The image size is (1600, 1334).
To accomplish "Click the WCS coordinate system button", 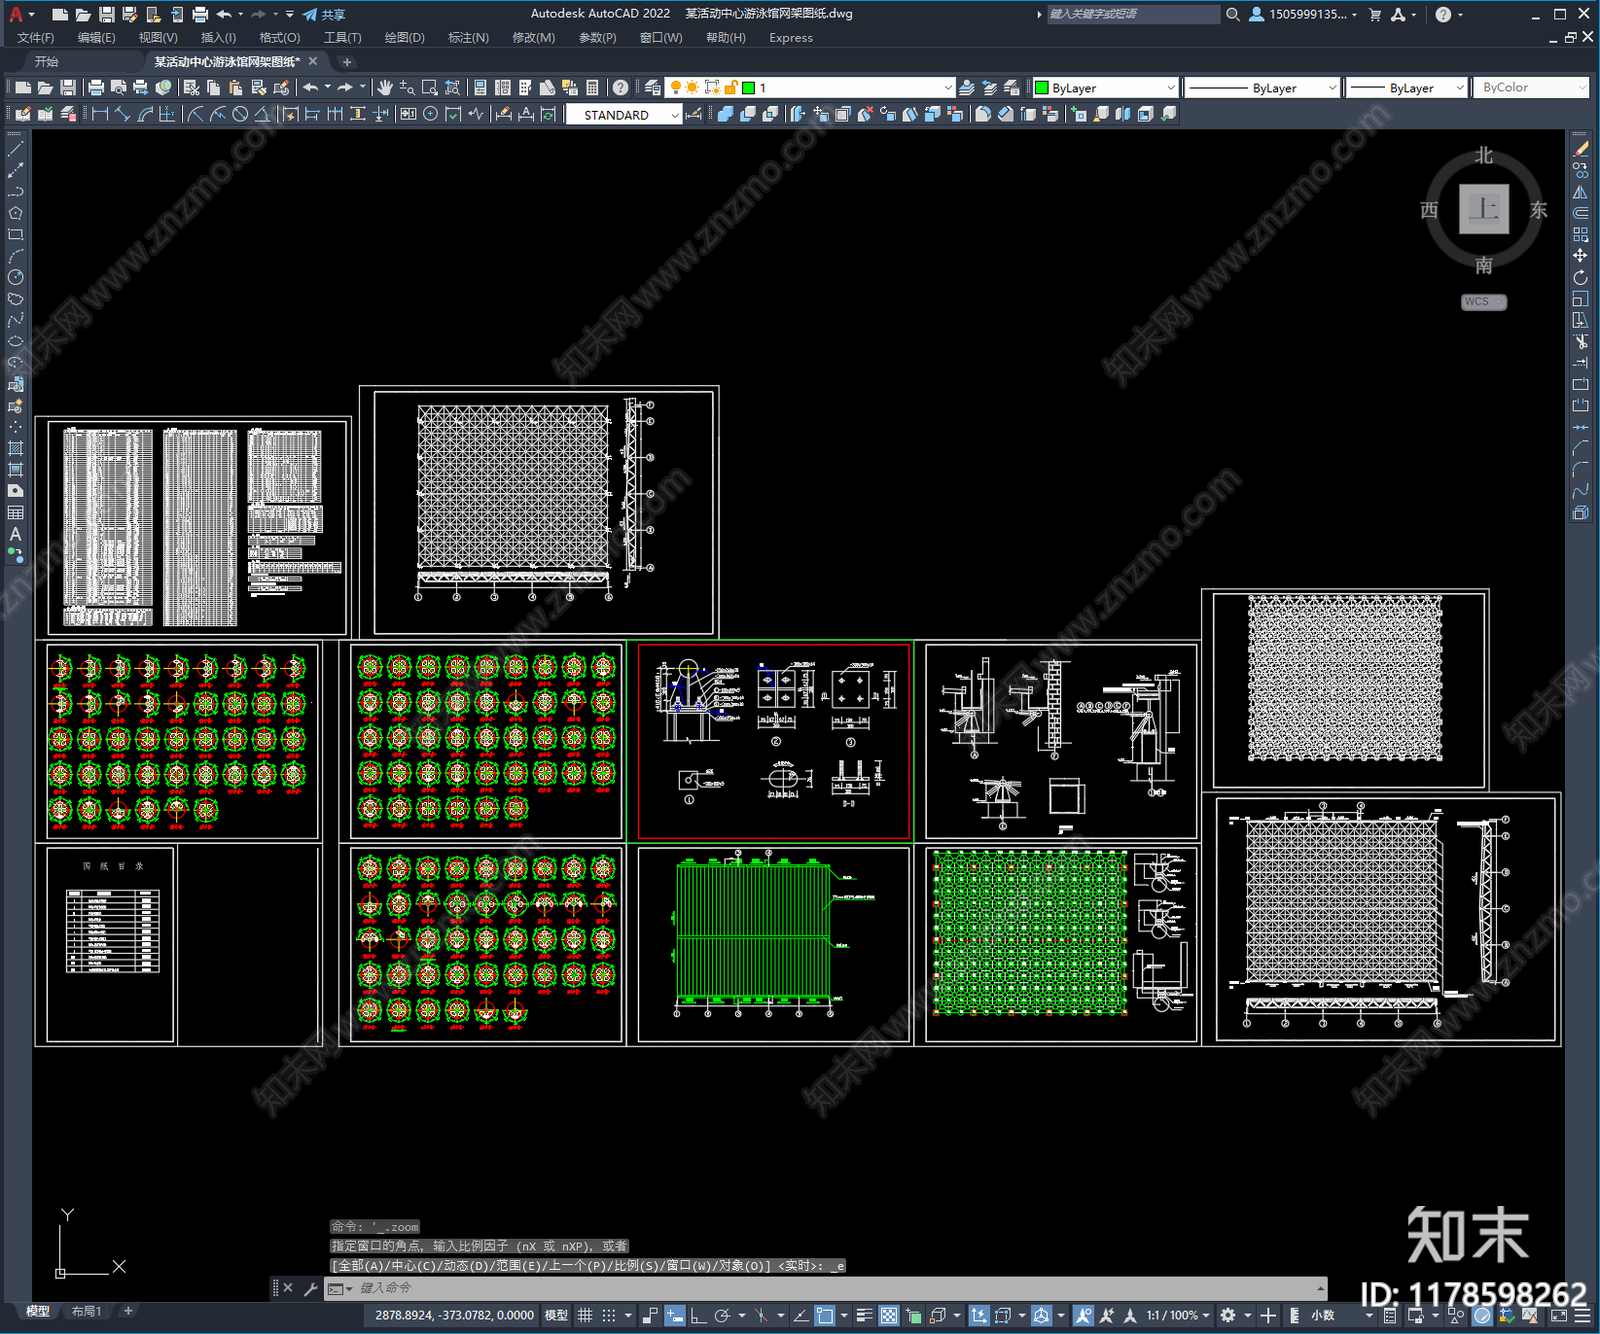I will (x=1482, y=302).
